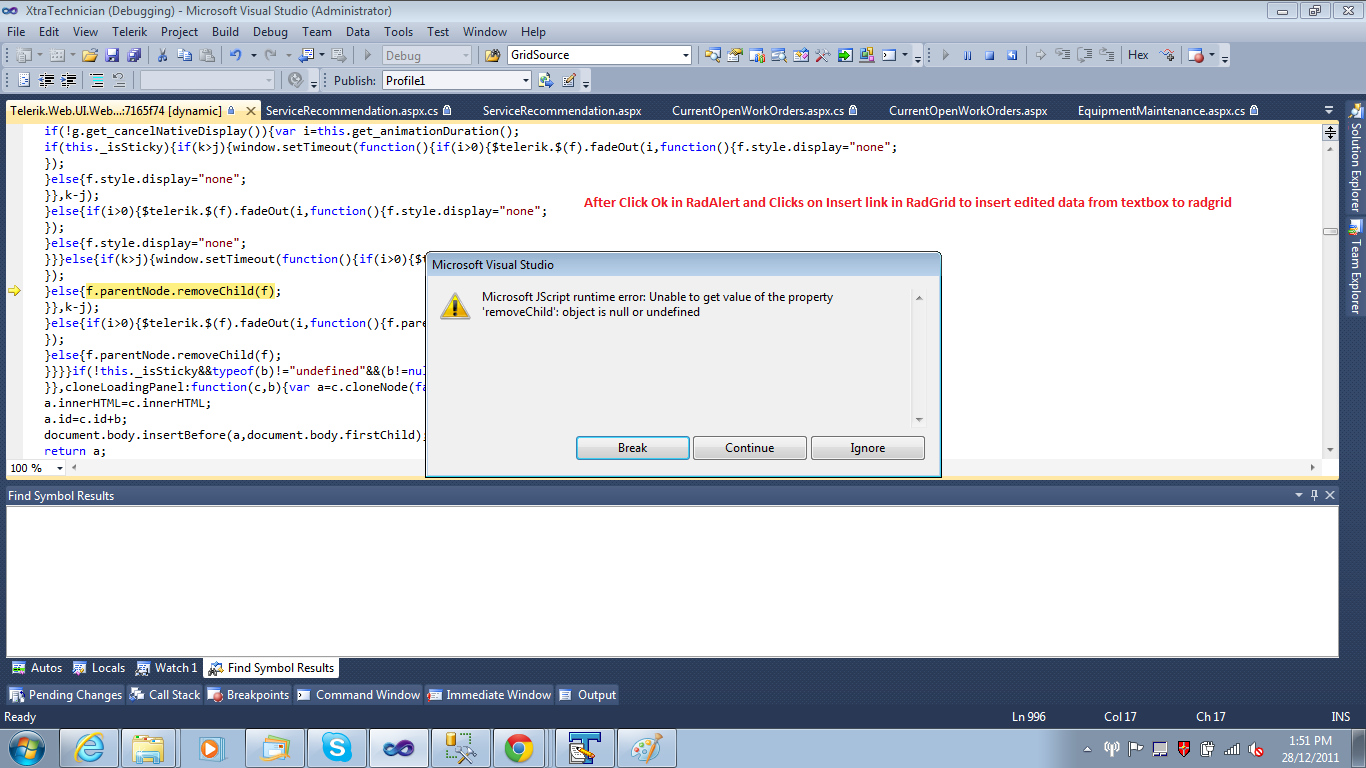Click the Pause (Break All) debug icon
The height and width of the screenshot is (768, 1366).
coord(968,56)
